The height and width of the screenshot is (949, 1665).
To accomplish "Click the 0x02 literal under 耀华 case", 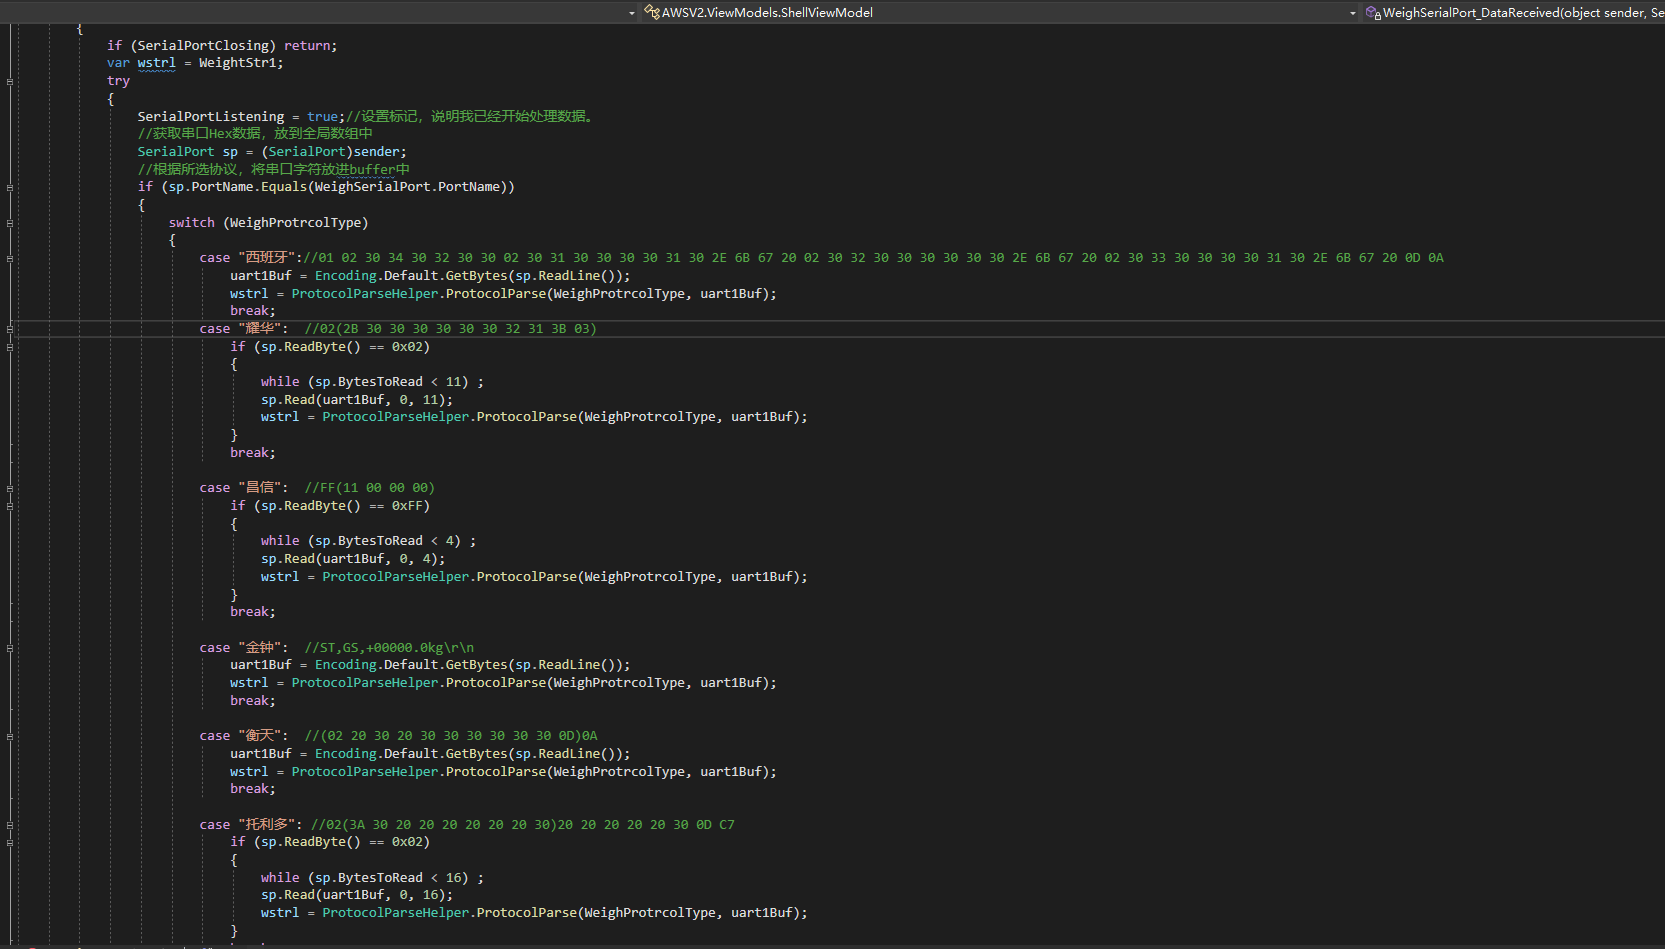I will point(407,347).
